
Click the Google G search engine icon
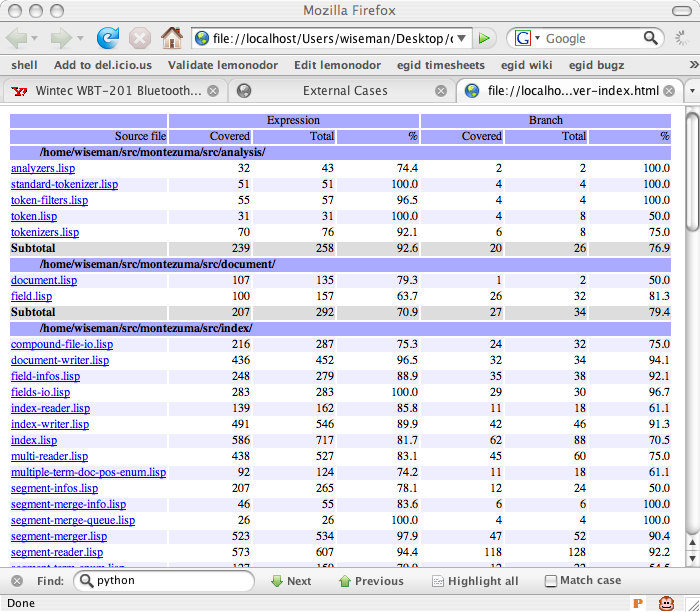(x=523, y=38)
